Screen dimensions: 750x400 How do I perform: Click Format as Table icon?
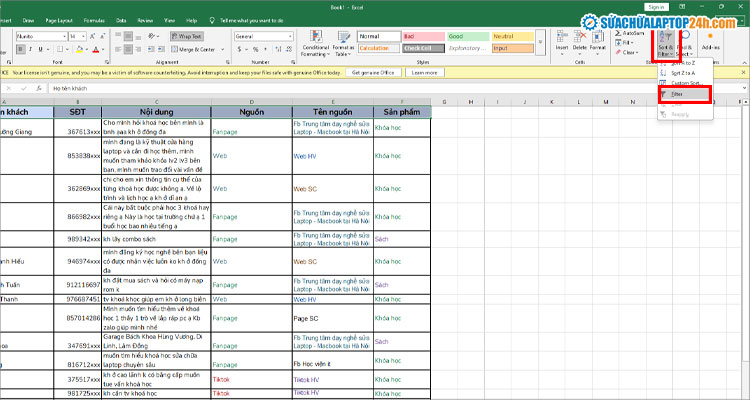(x=342, y=36)
